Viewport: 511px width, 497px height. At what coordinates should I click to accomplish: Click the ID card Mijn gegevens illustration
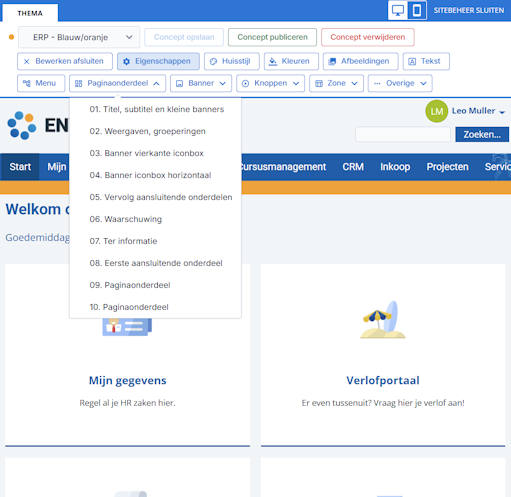127,327
